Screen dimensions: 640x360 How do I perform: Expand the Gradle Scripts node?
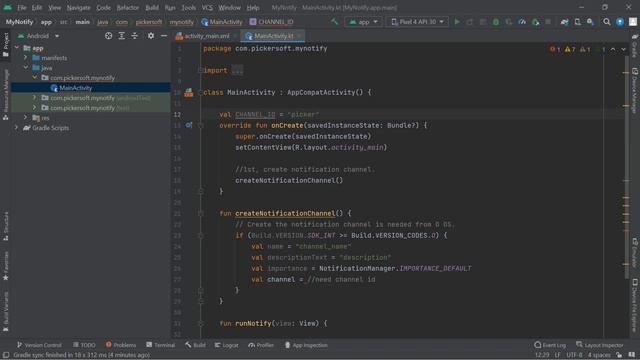click(x=17, y=128)
